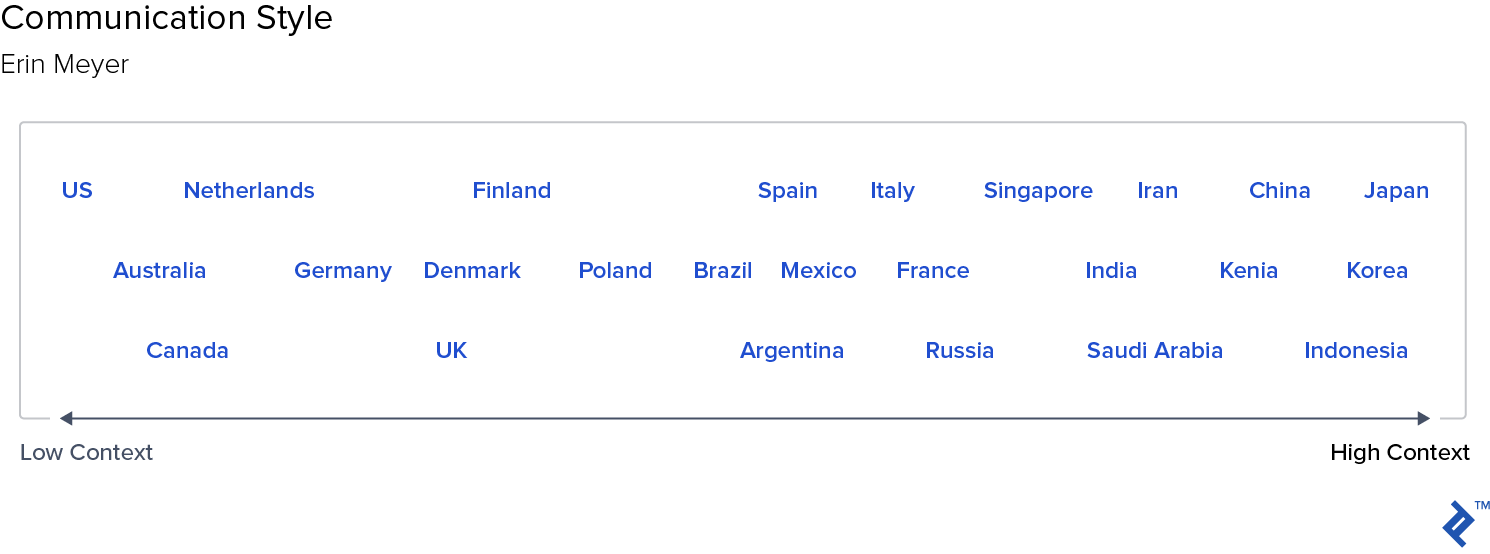Select Canada near low context end

187,350
